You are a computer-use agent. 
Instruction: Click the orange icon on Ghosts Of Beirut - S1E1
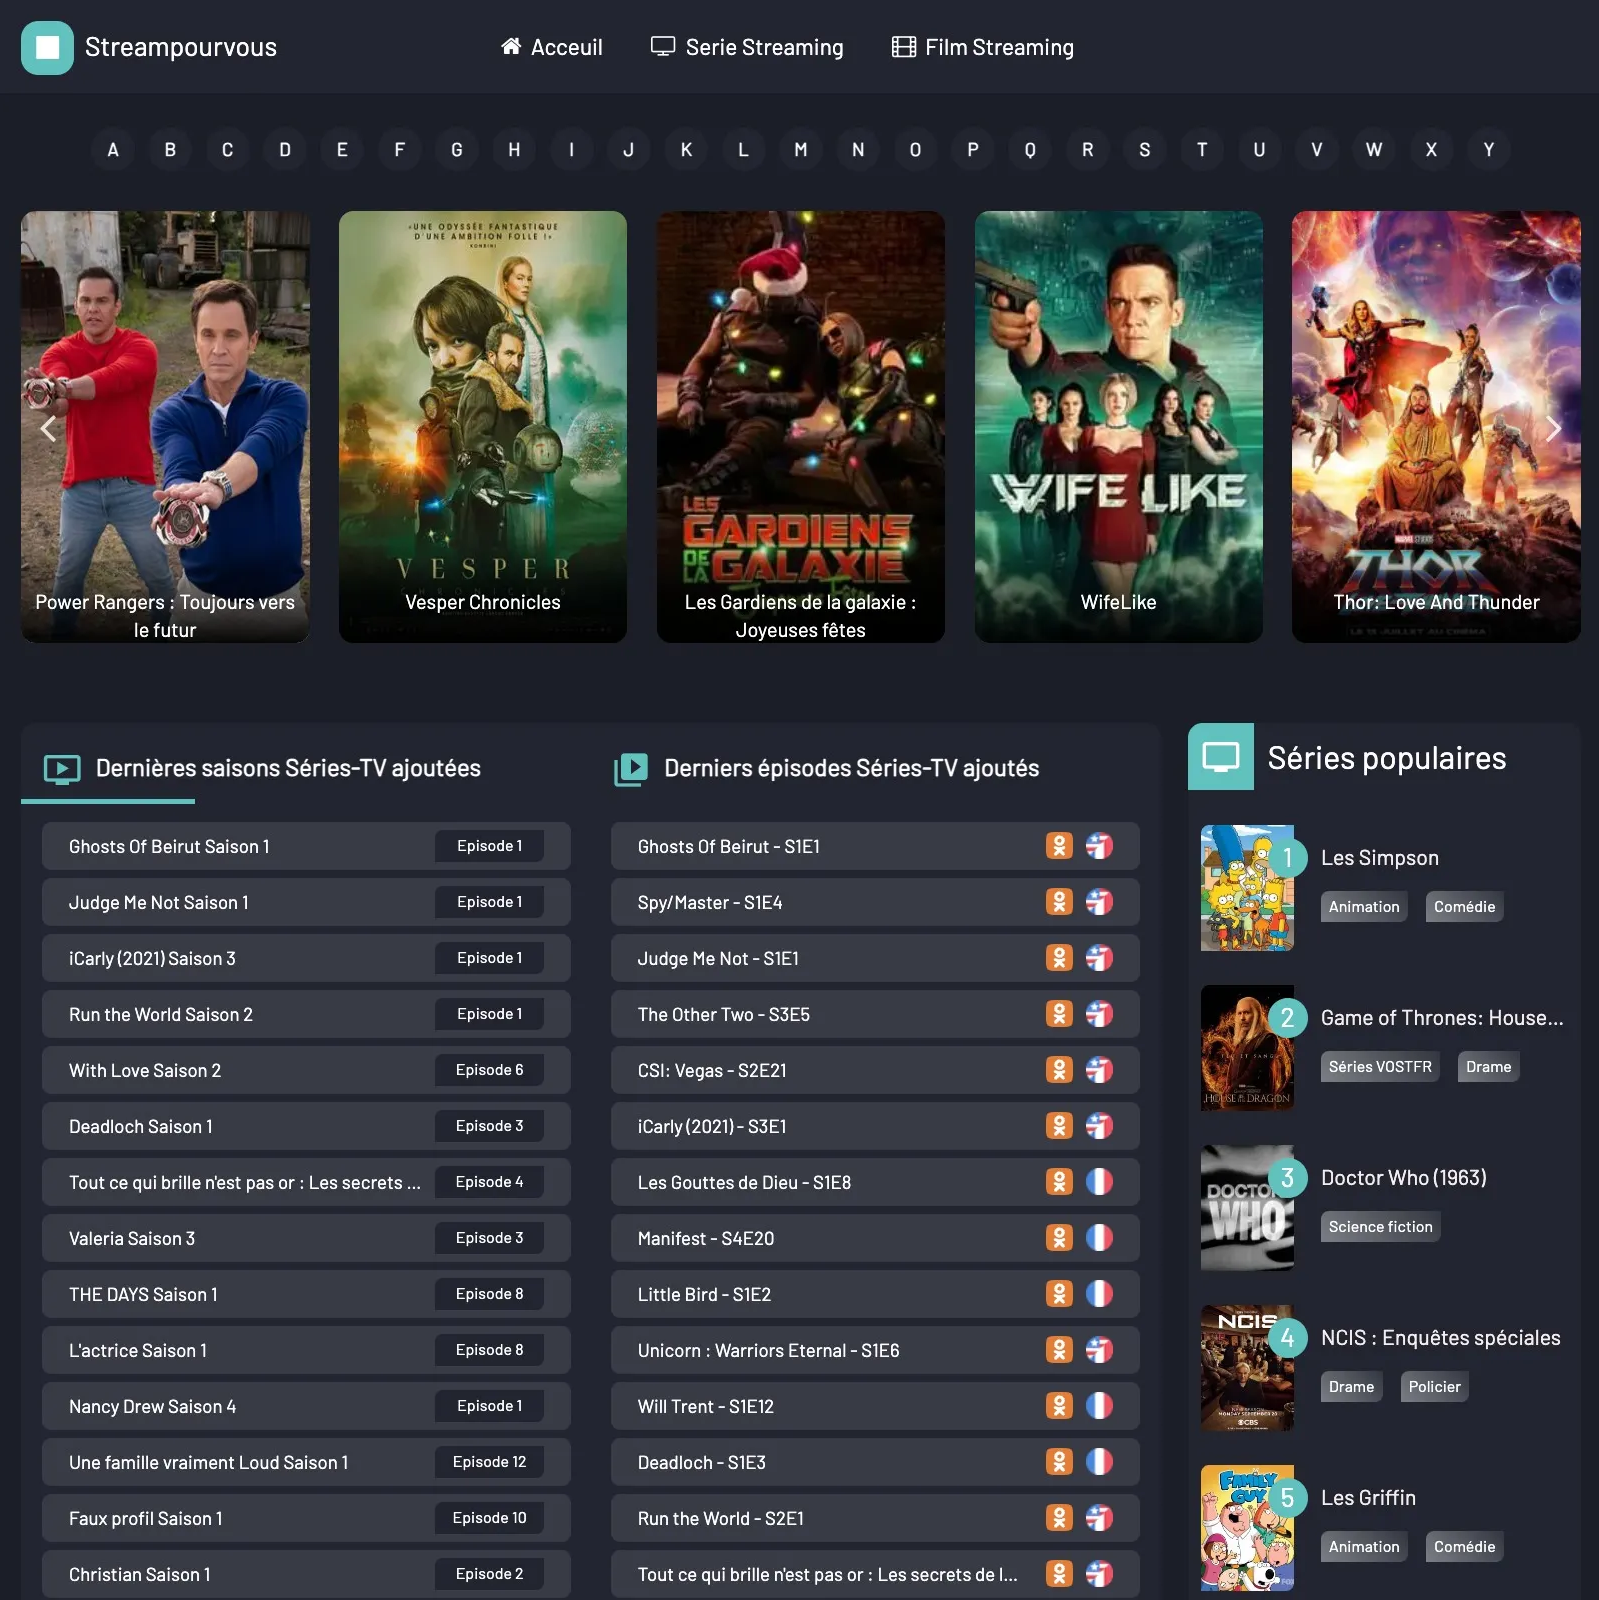tap(1059, 846)
